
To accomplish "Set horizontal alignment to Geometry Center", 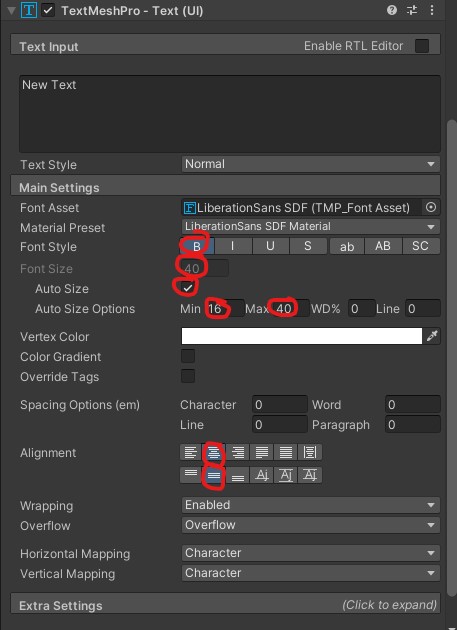I will [310, 453].
